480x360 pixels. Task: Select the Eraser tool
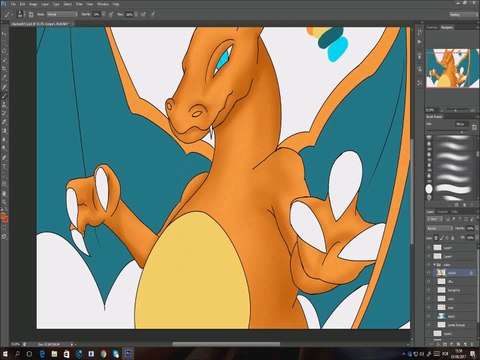click(x=4, y=122)
